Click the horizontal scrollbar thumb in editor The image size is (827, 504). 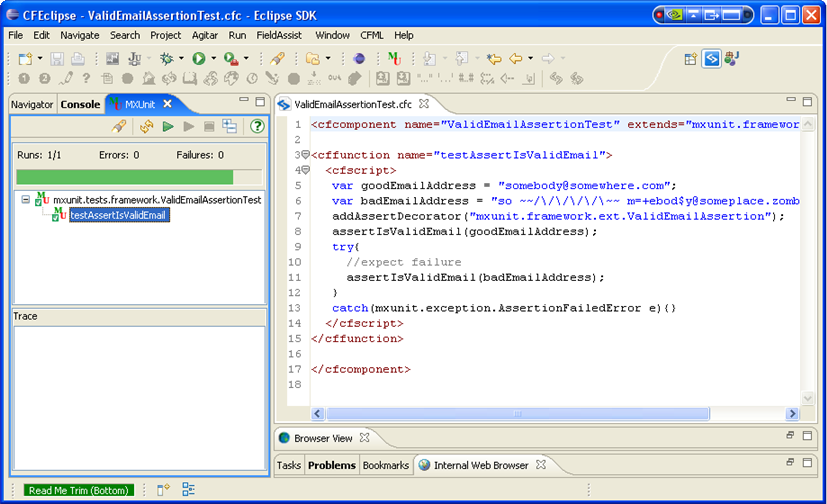click(x=517, y=414)
